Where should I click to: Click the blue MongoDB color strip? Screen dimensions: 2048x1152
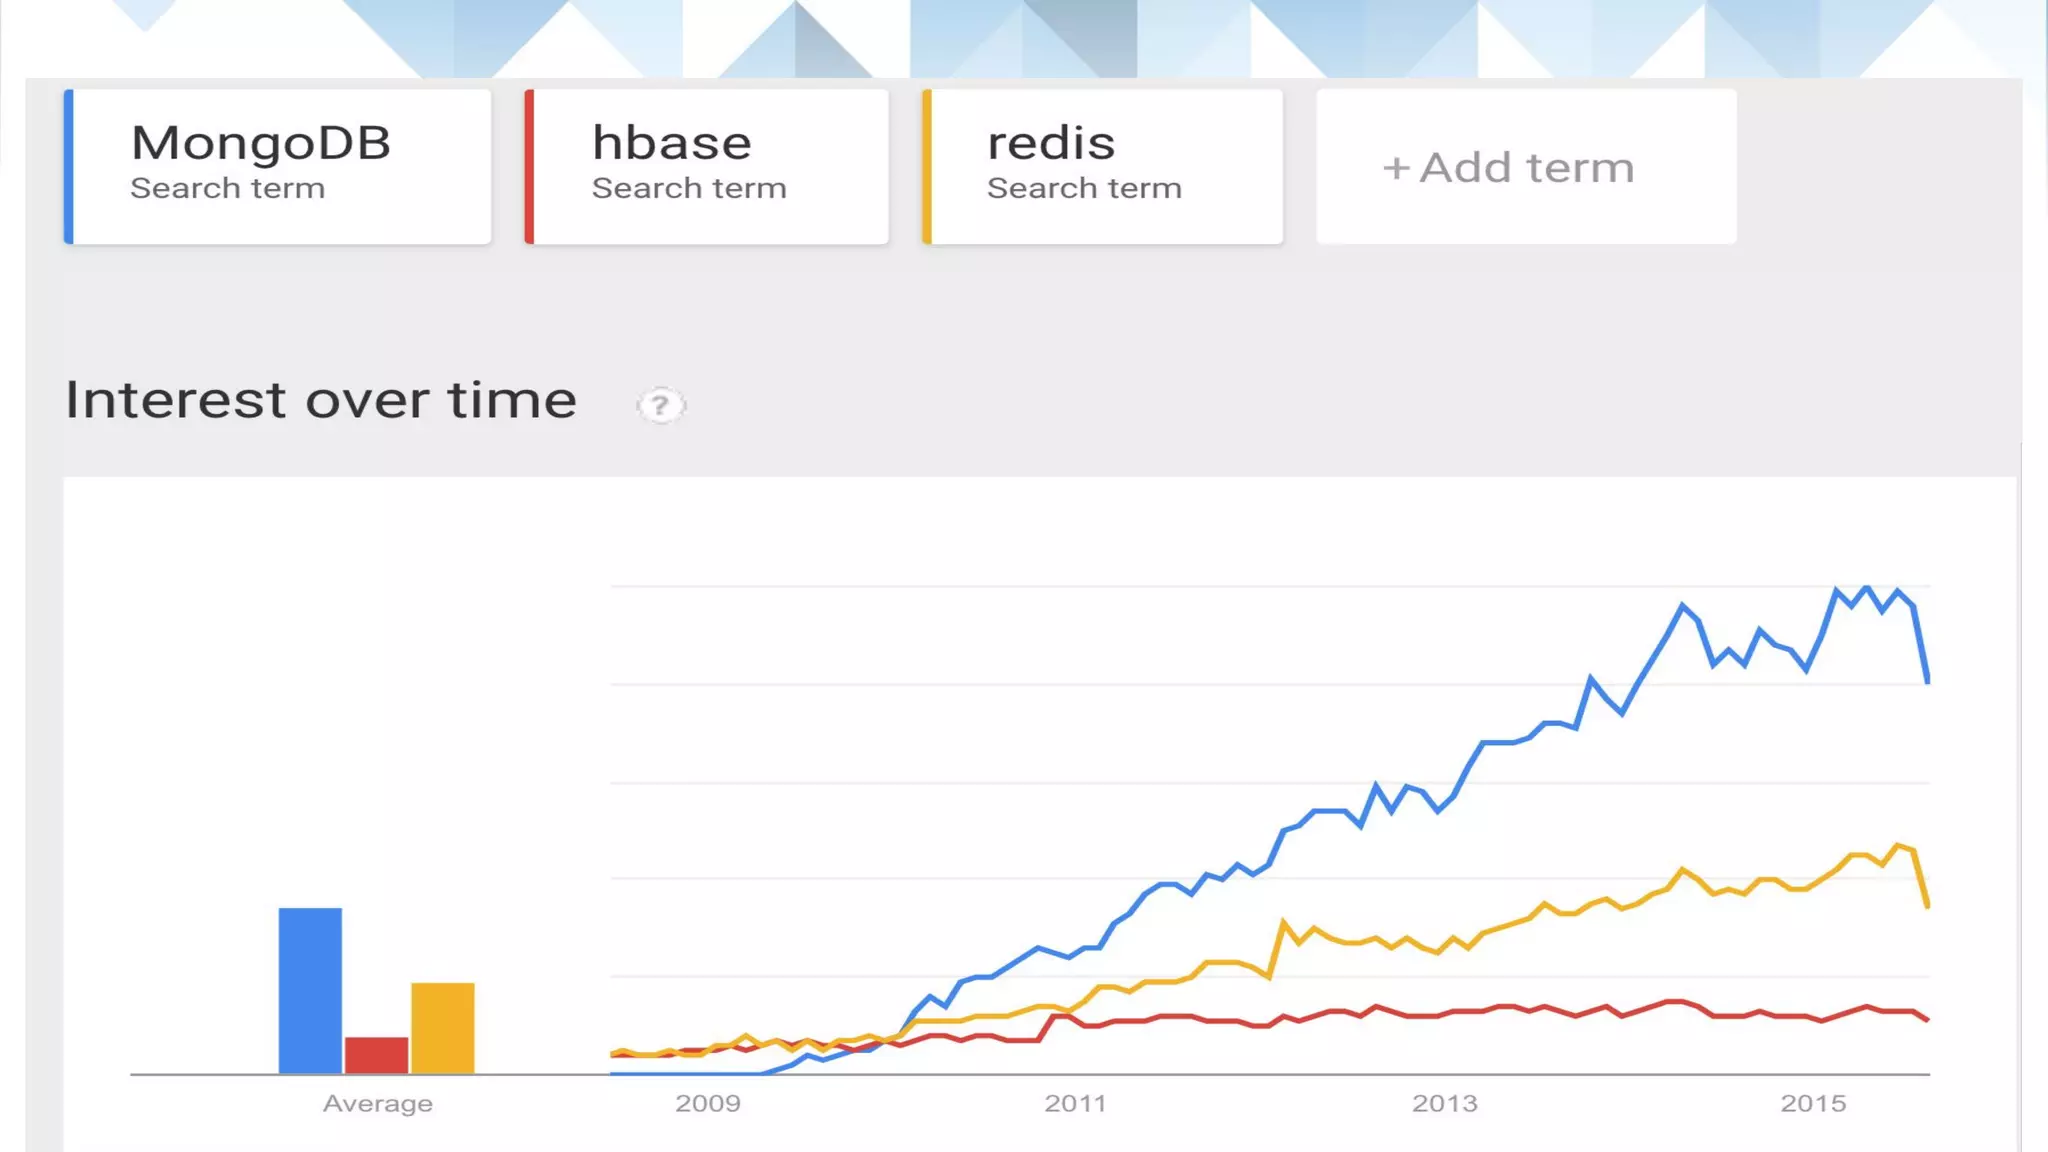tap(69, 166)
